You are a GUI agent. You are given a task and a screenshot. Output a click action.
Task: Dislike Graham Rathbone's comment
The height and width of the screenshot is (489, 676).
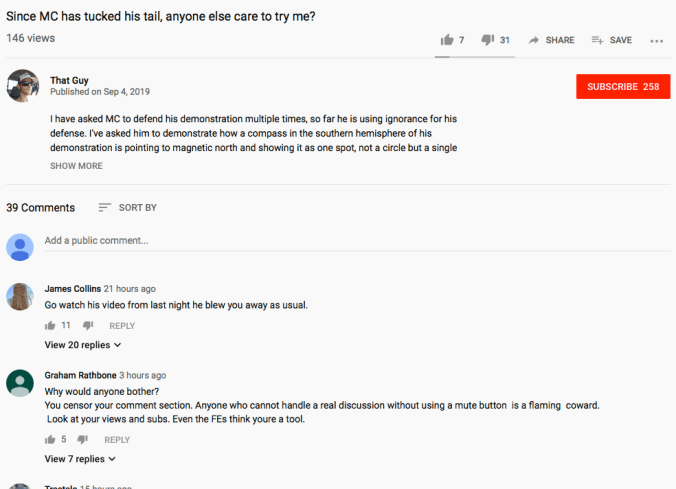click(83, 439)
